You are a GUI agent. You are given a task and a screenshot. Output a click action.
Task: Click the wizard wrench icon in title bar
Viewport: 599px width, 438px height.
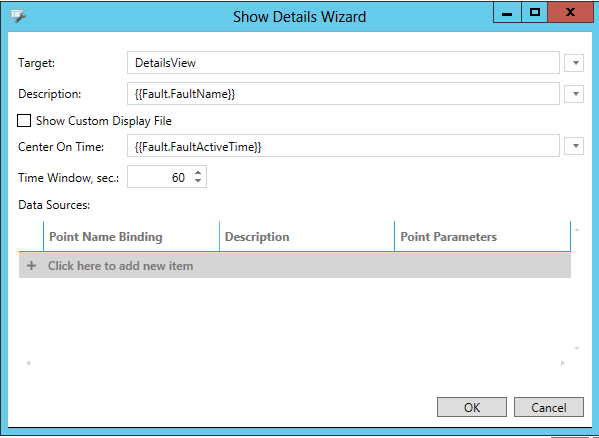point(18,16)
